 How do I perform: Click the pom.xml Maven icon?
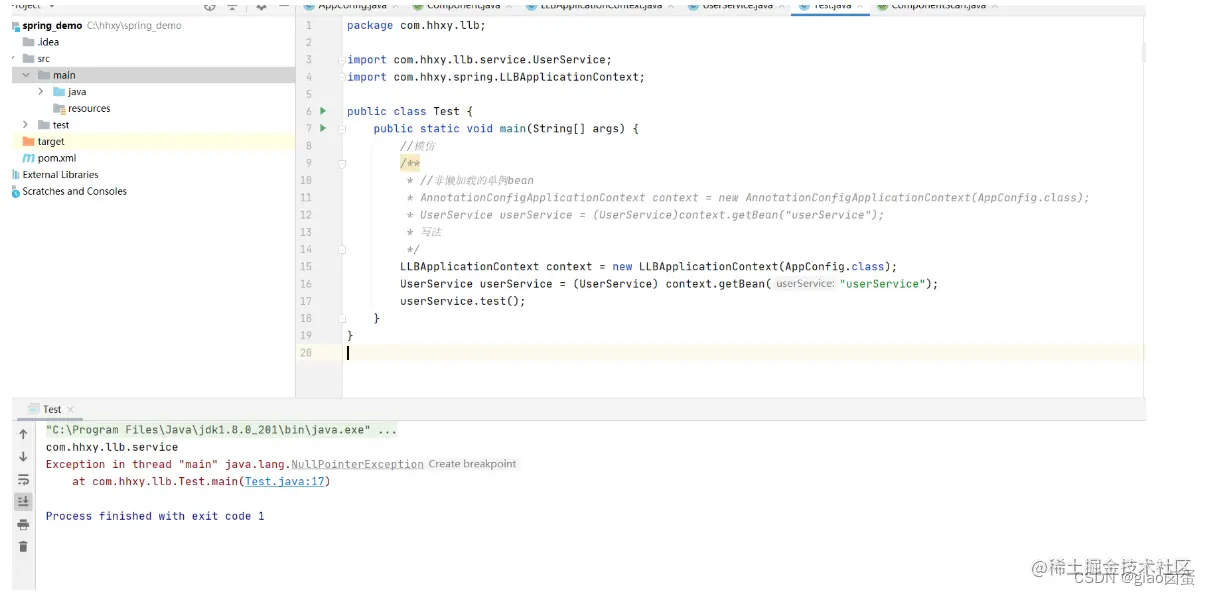[x=29, y=158]
